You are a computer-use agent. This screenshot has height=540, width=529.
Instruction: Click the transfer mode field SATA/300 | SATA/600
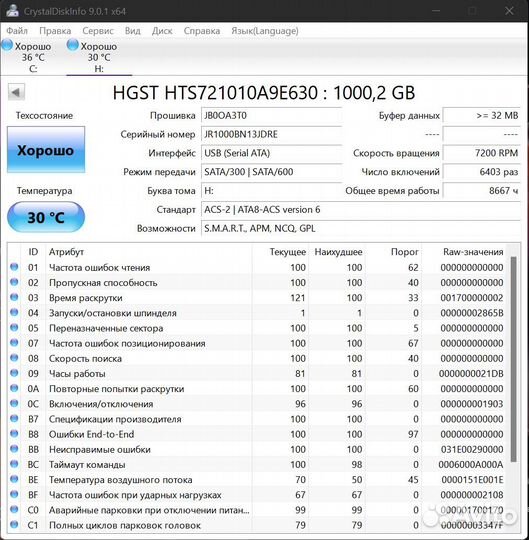(271, 172)
